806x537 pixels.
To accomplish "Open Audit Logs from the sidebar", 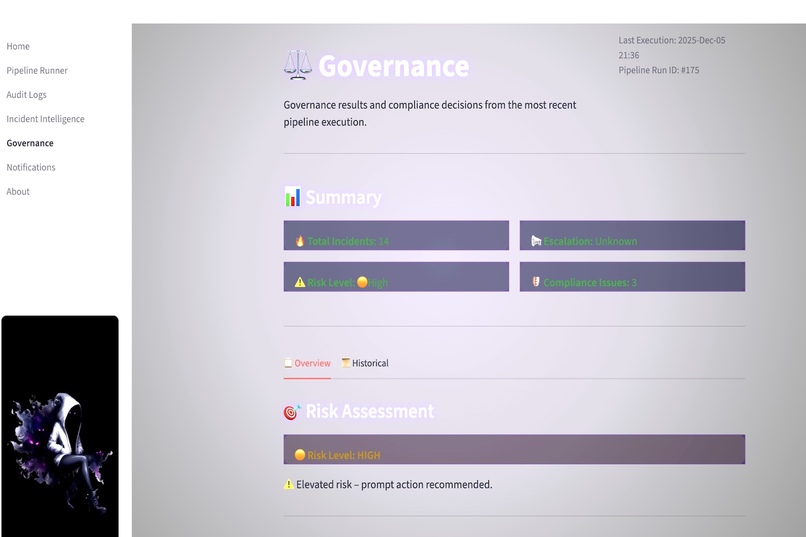I will (26, 95).
